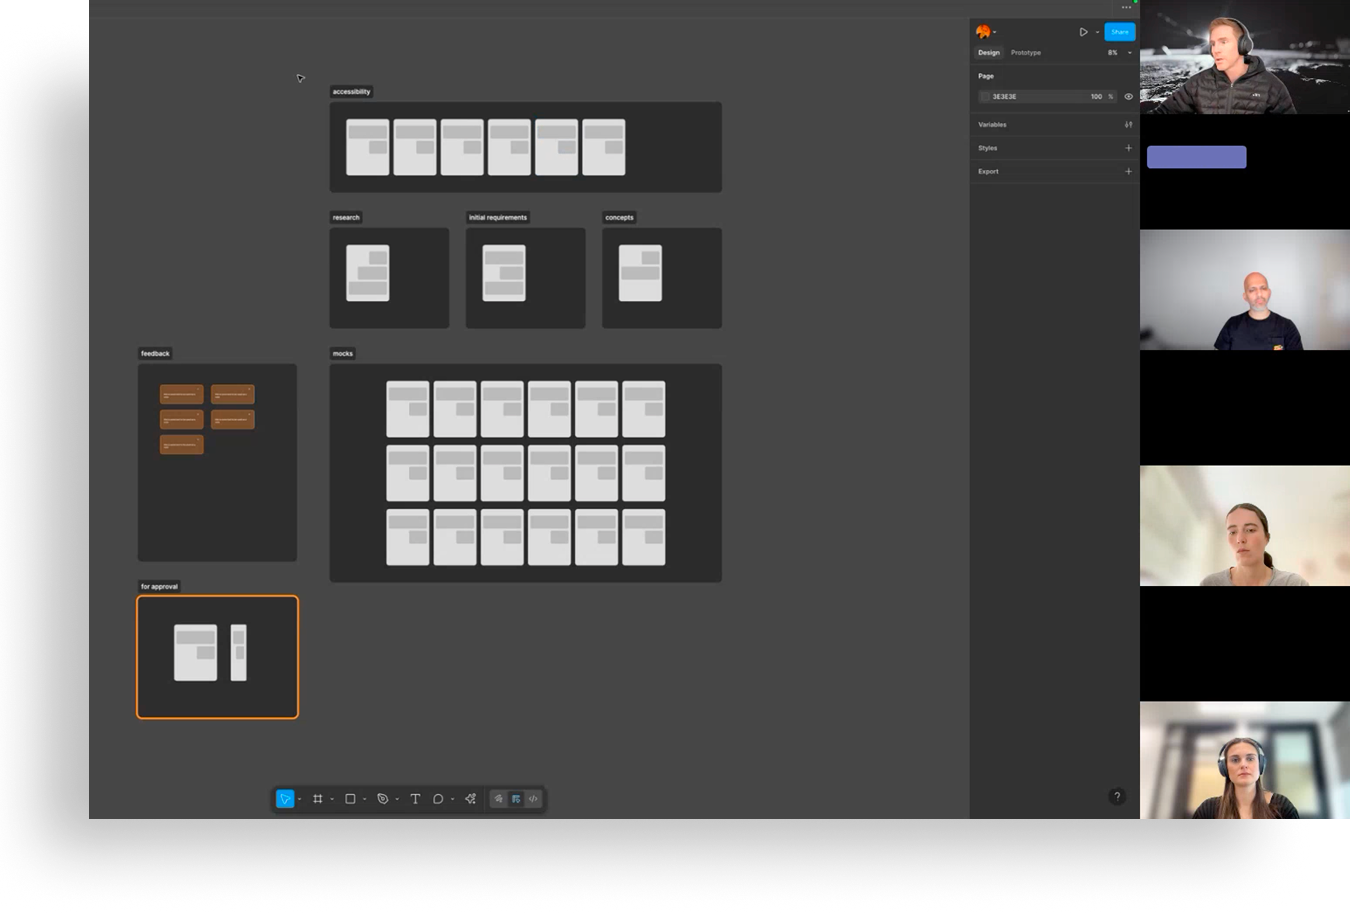Select the Rectangle shape tool
Image resolution: width=1350 pixels, height=914 pixels.
point(350,799)
